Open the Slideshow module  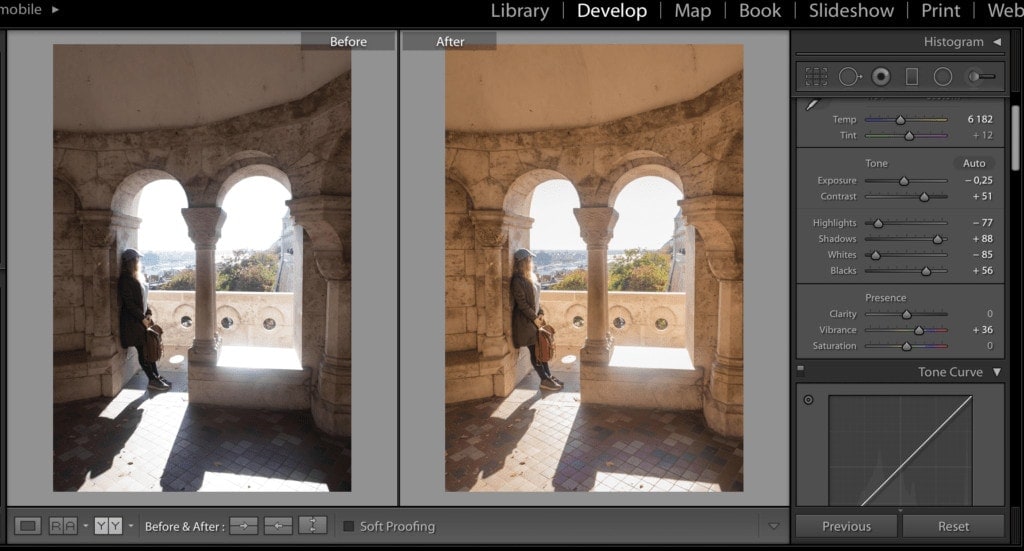(x=851, y=11)
